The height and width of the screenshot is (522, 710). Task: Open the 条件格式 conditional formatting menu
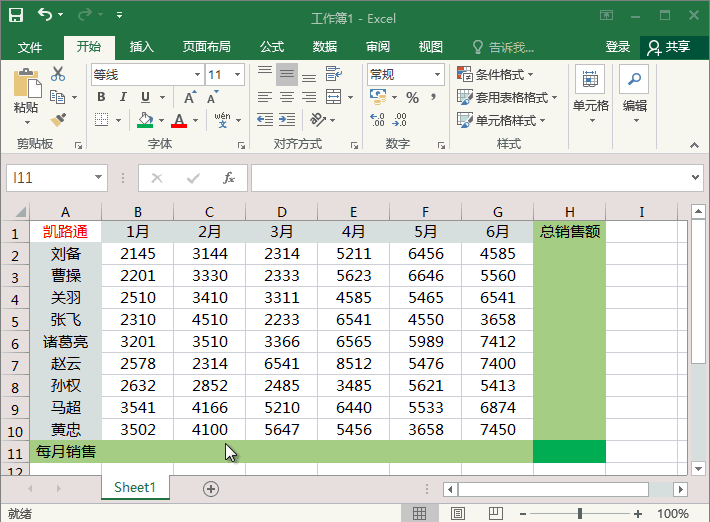click(x=495, y=75)
